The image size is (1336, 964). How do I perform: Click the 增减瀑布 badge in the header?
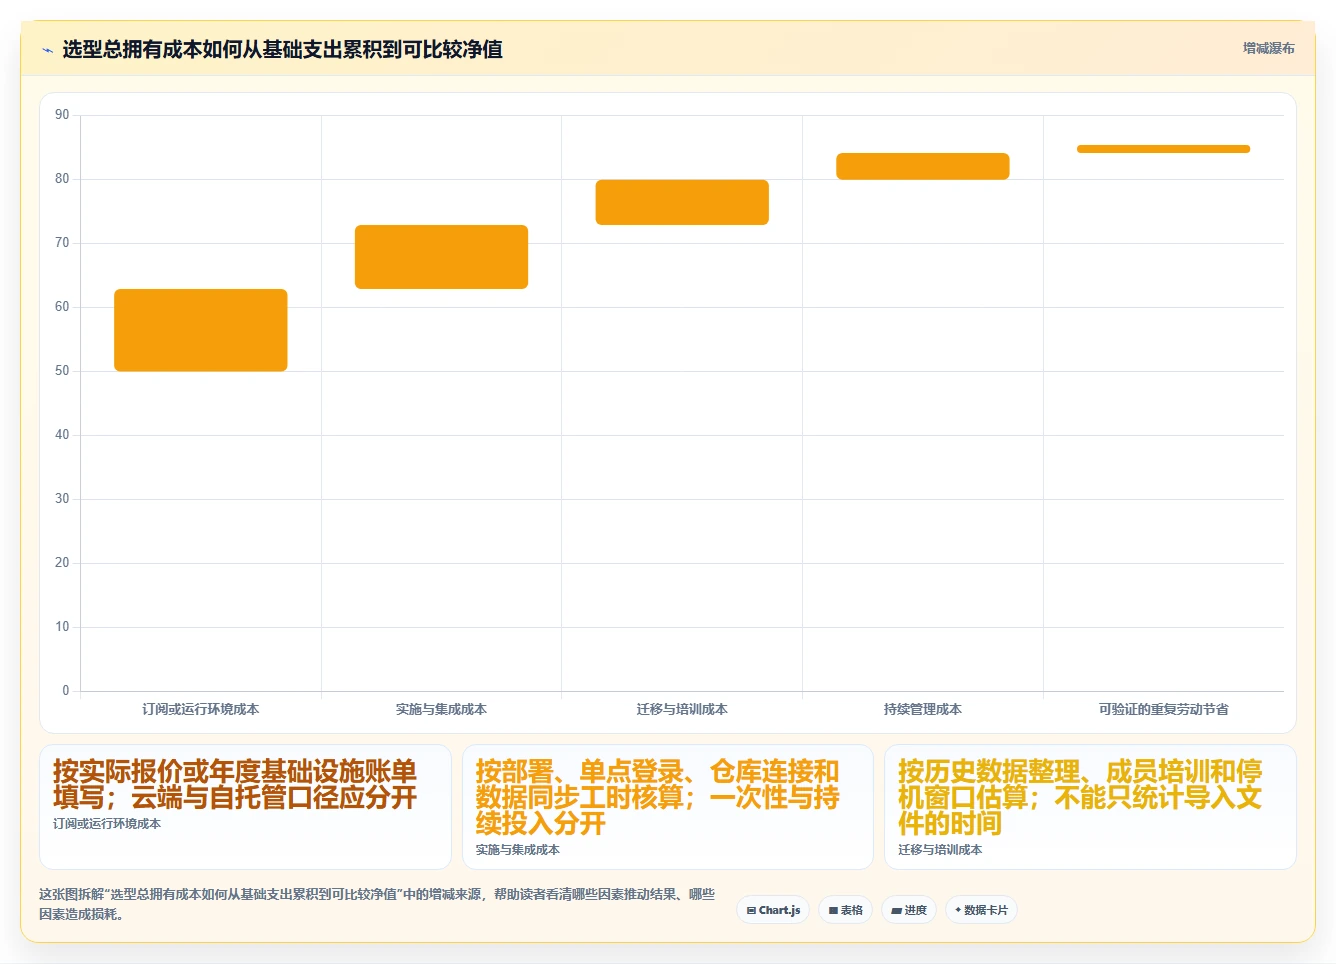[x=1268, y=48]
